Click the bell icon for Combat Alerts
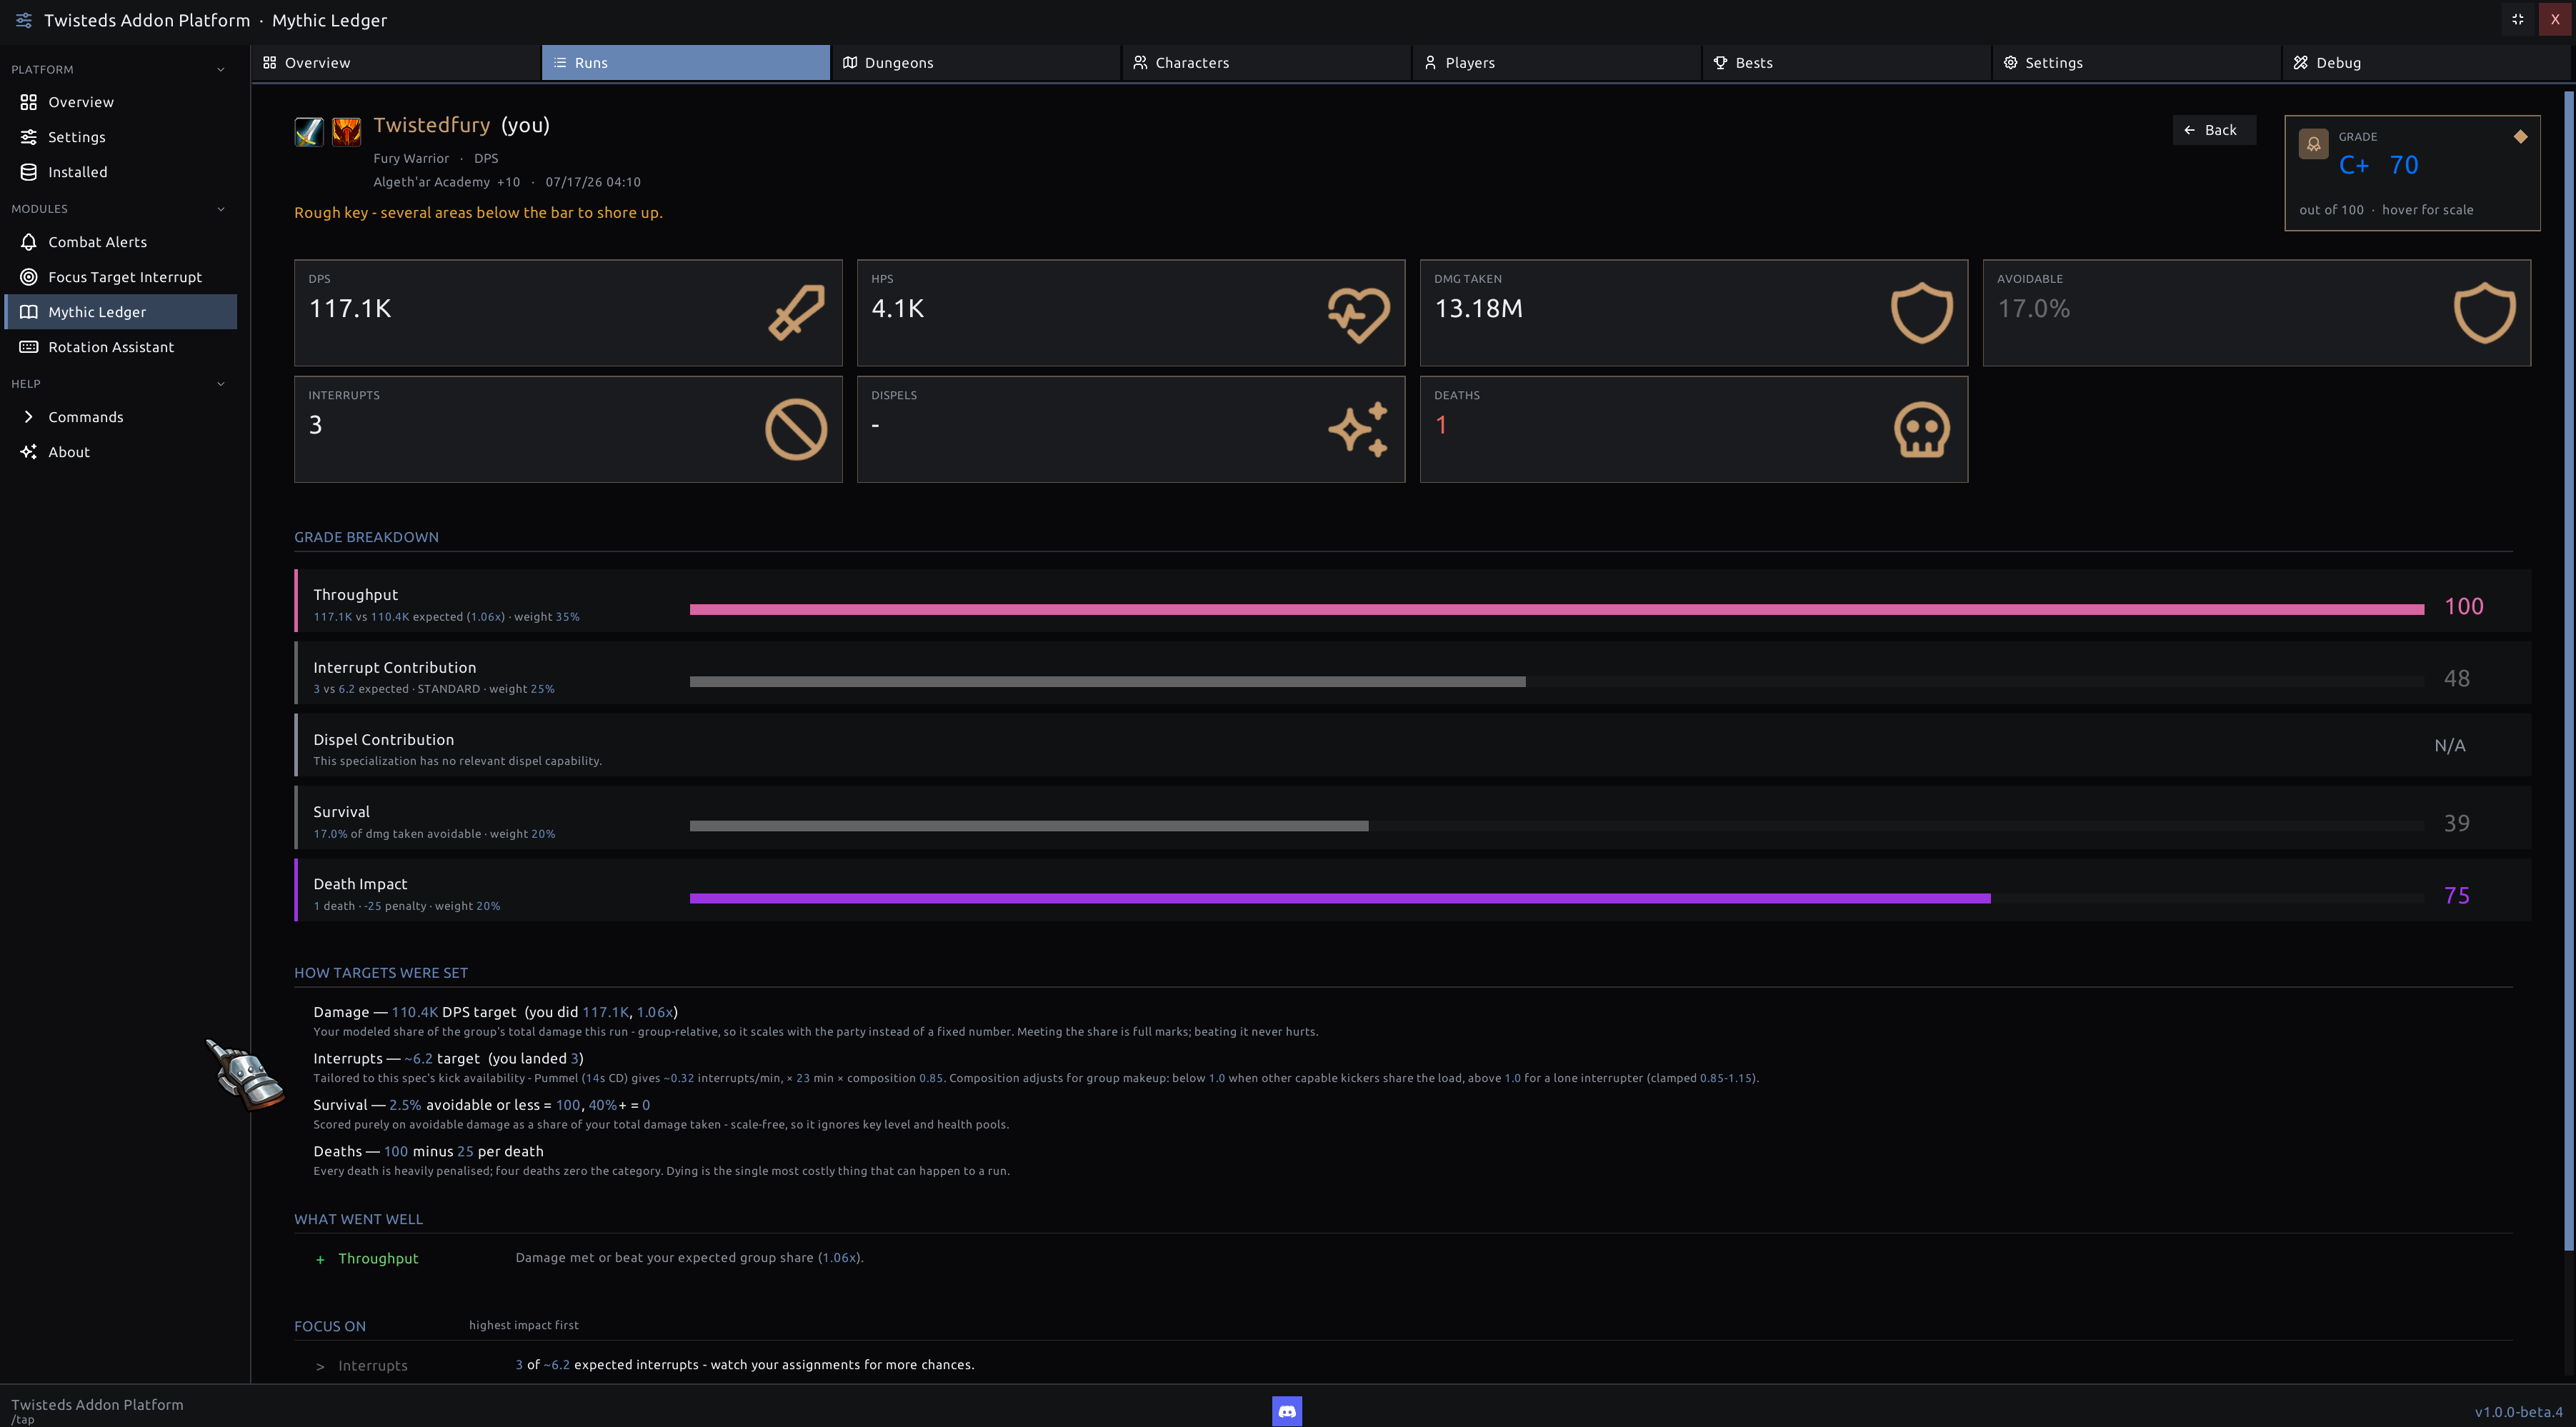 coord(29,242)
